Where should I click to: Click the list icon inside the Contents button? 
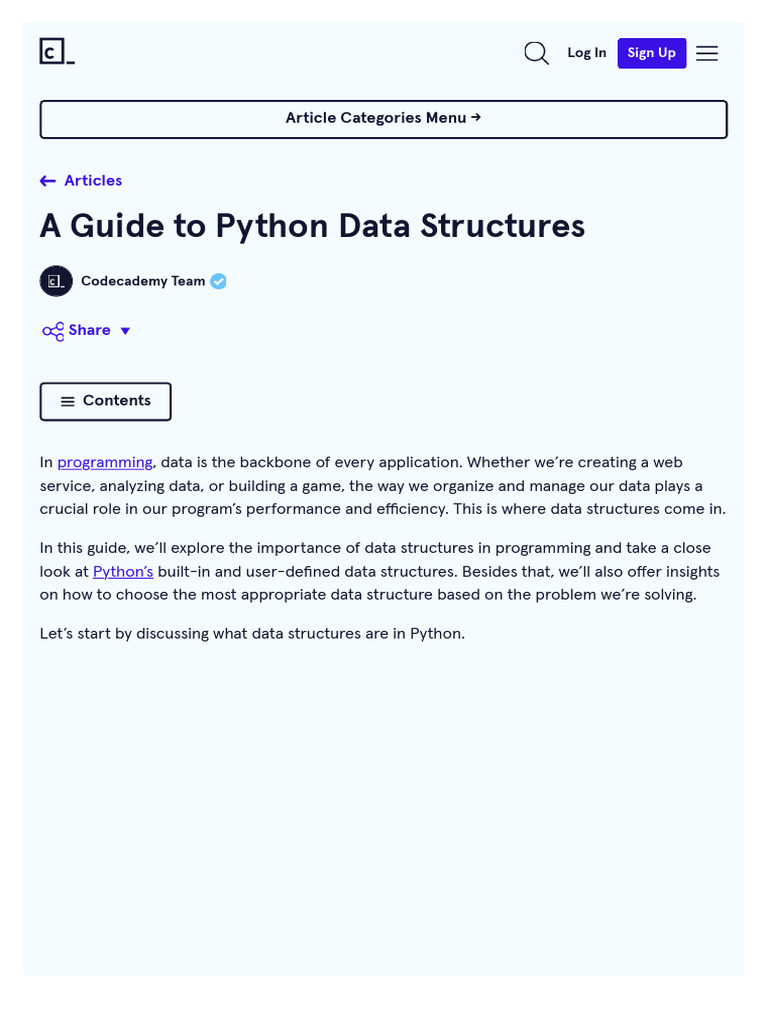click(67, 402)
